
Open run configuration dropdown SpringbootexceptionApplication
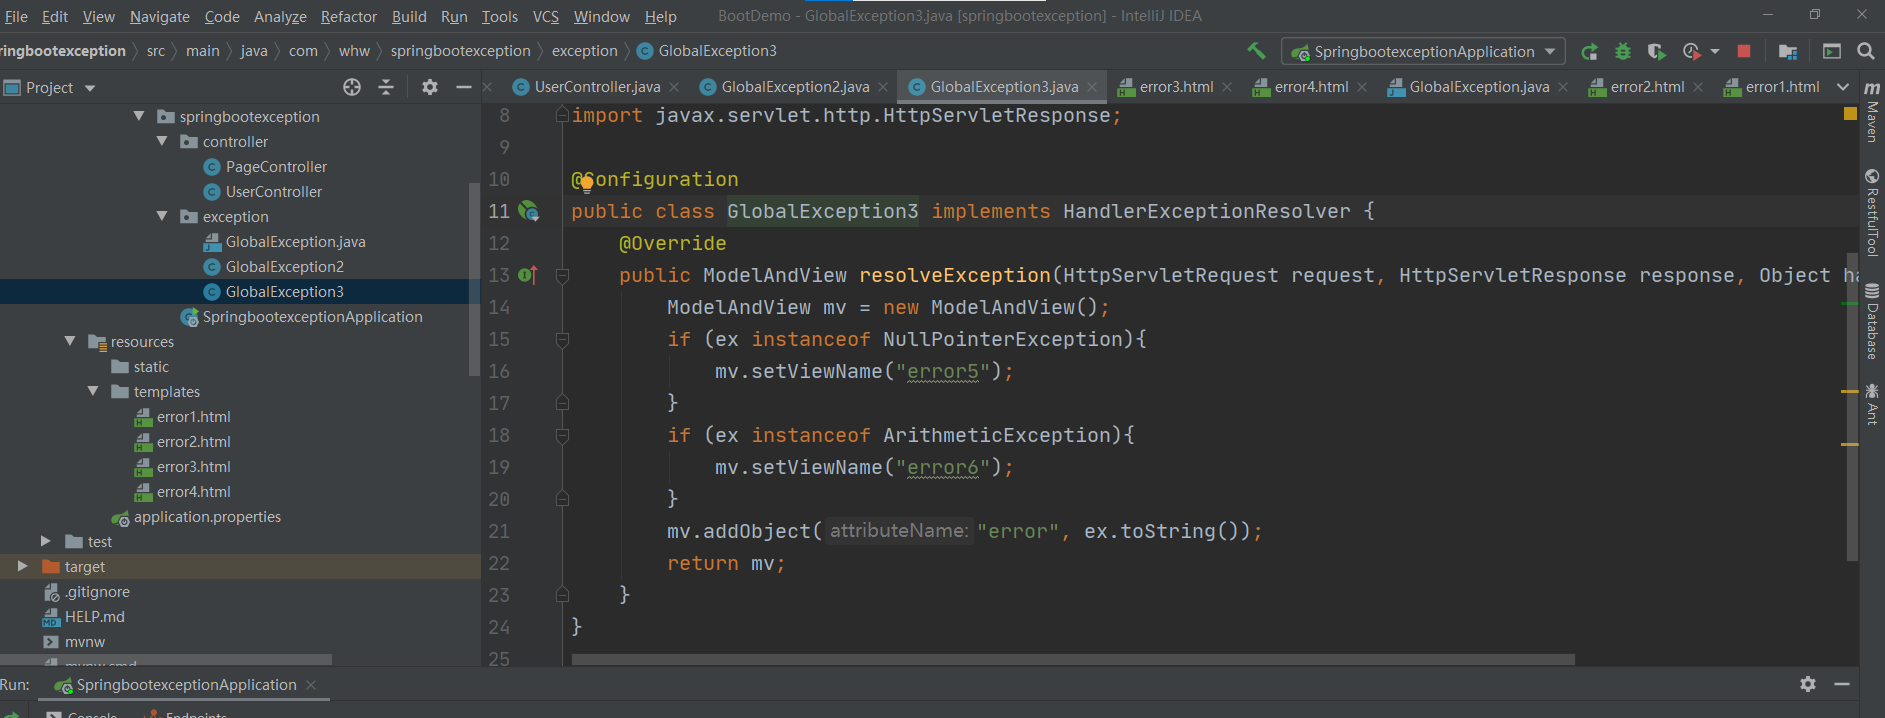click(1424, 51)
